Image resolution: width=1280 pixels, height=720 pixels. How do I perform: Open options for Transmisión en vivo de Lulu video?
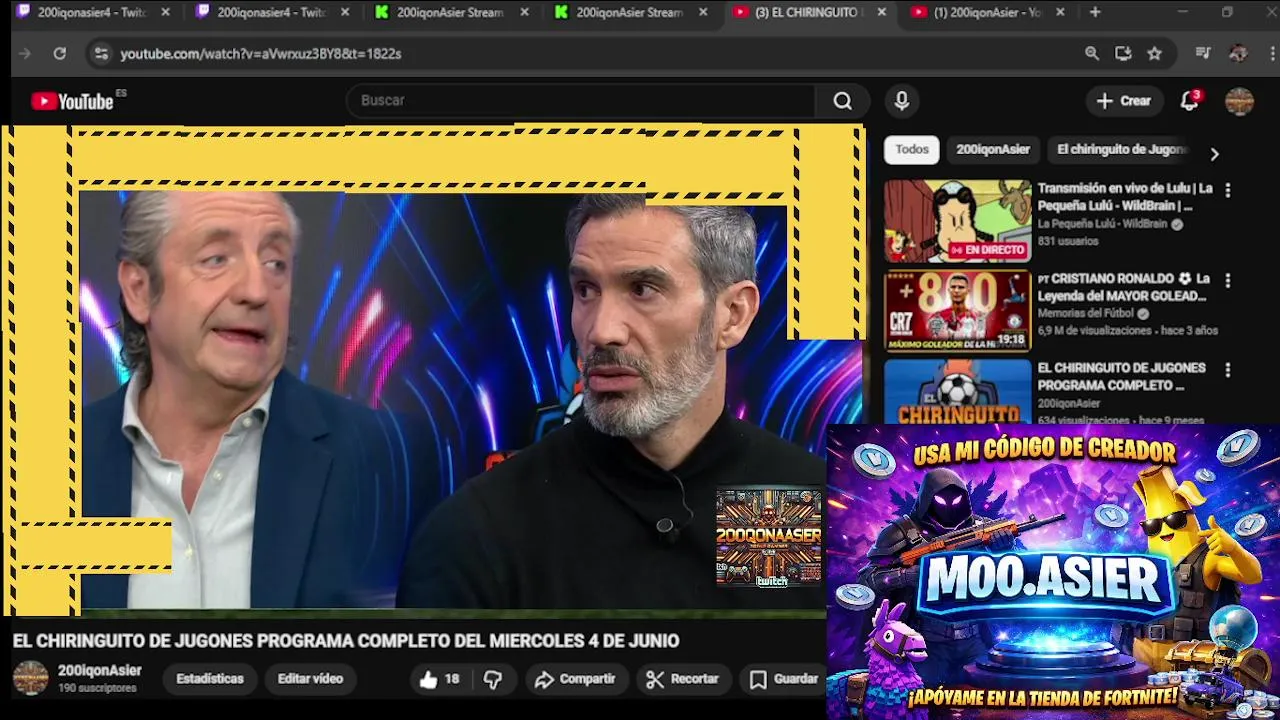[1228, 190]
